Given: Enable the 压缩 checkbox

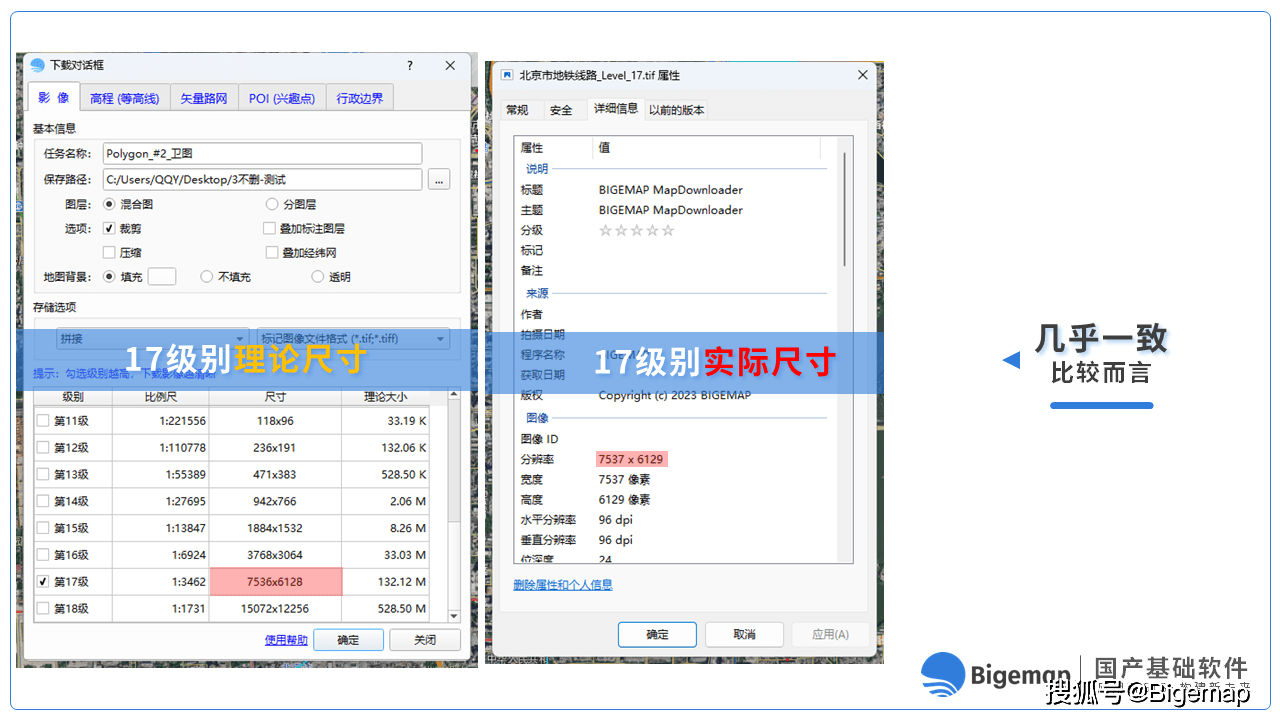Looking at the screenshot, I should (x=110, y=253).
